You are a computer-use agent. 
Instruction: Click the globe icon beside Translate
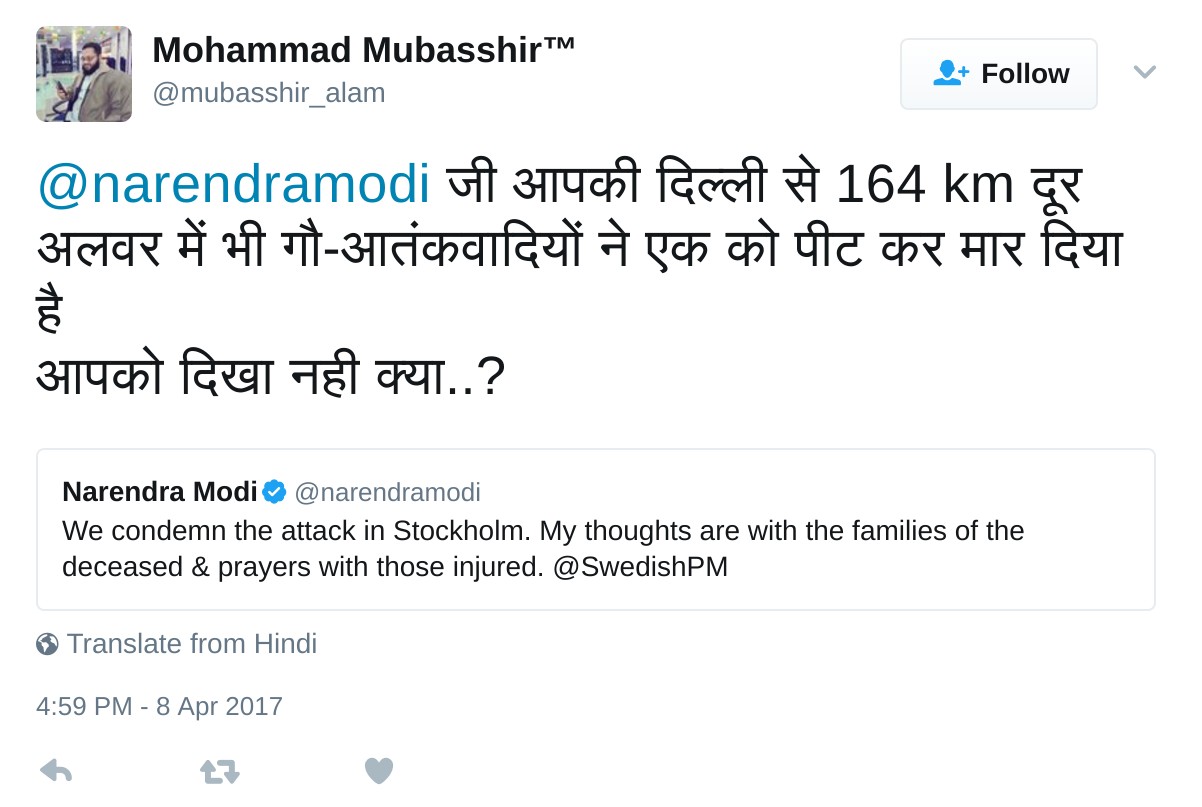[x=47, y=644]
